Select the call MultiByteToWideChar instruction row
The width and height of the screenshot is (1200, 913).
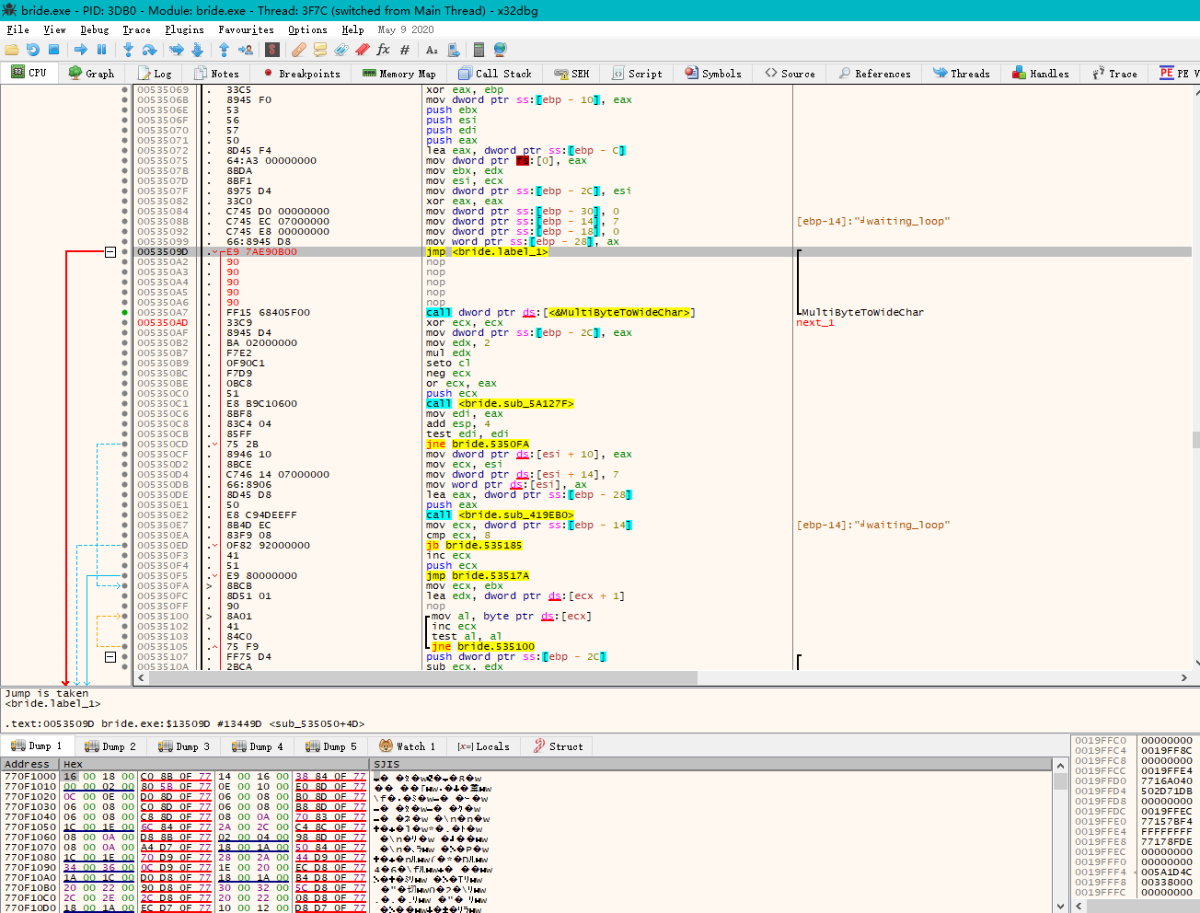click(560, 313)
